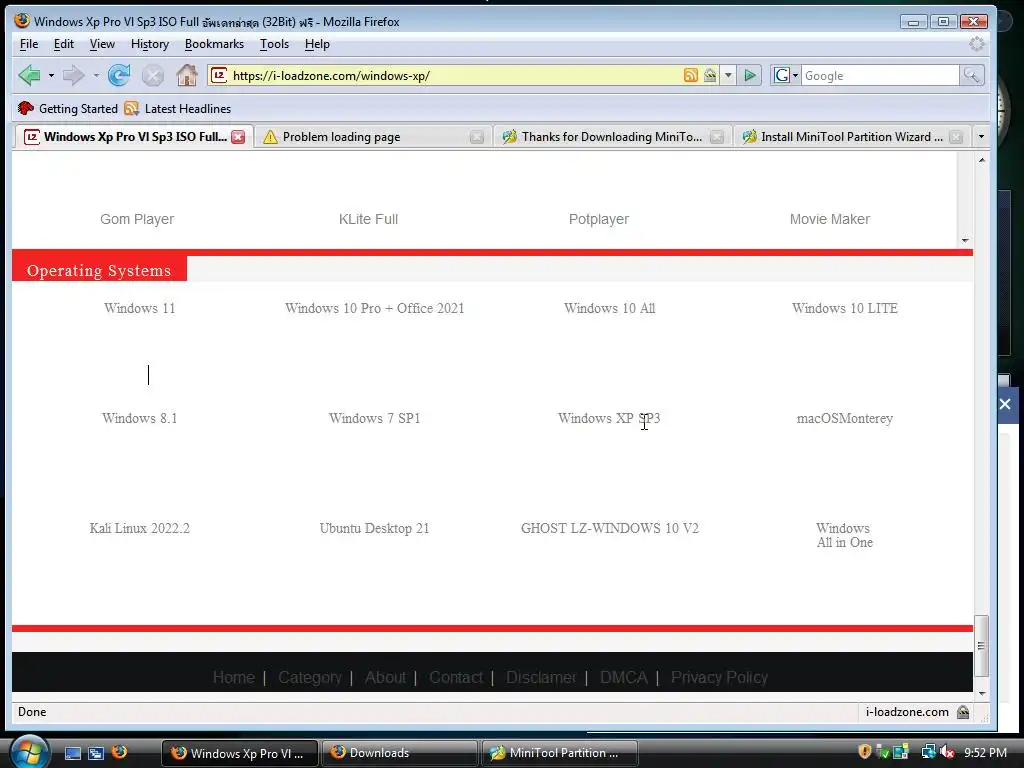This screenshot has height=768, width=1024.
Task: Open the Windows 10 All link
Action: 609,308
